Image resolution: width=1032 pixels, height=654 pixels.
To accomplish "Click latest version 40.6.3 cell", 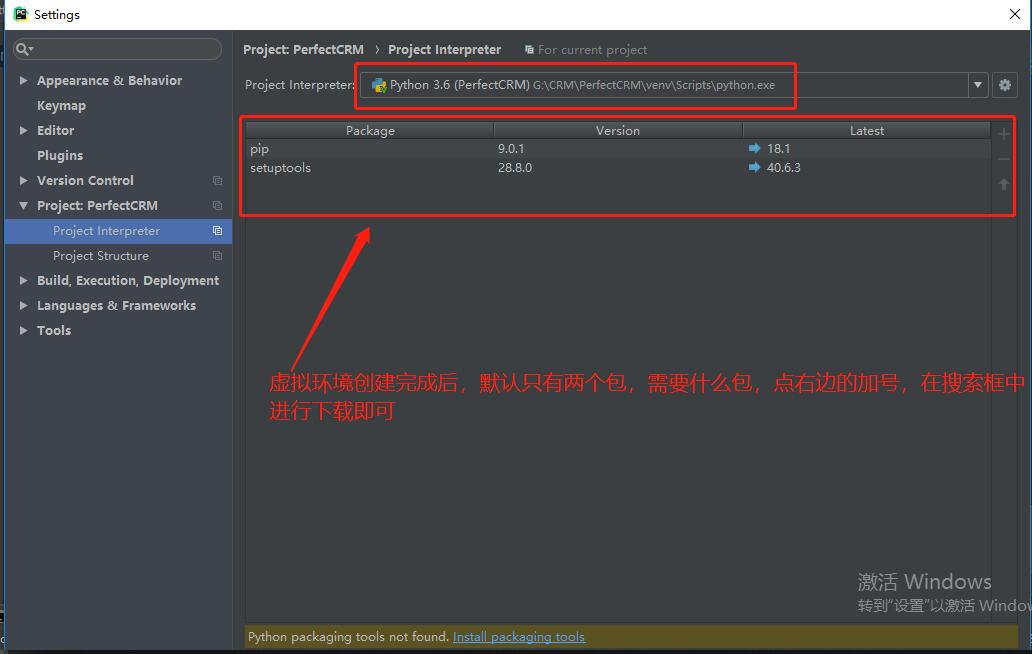I will coord(783,168).
